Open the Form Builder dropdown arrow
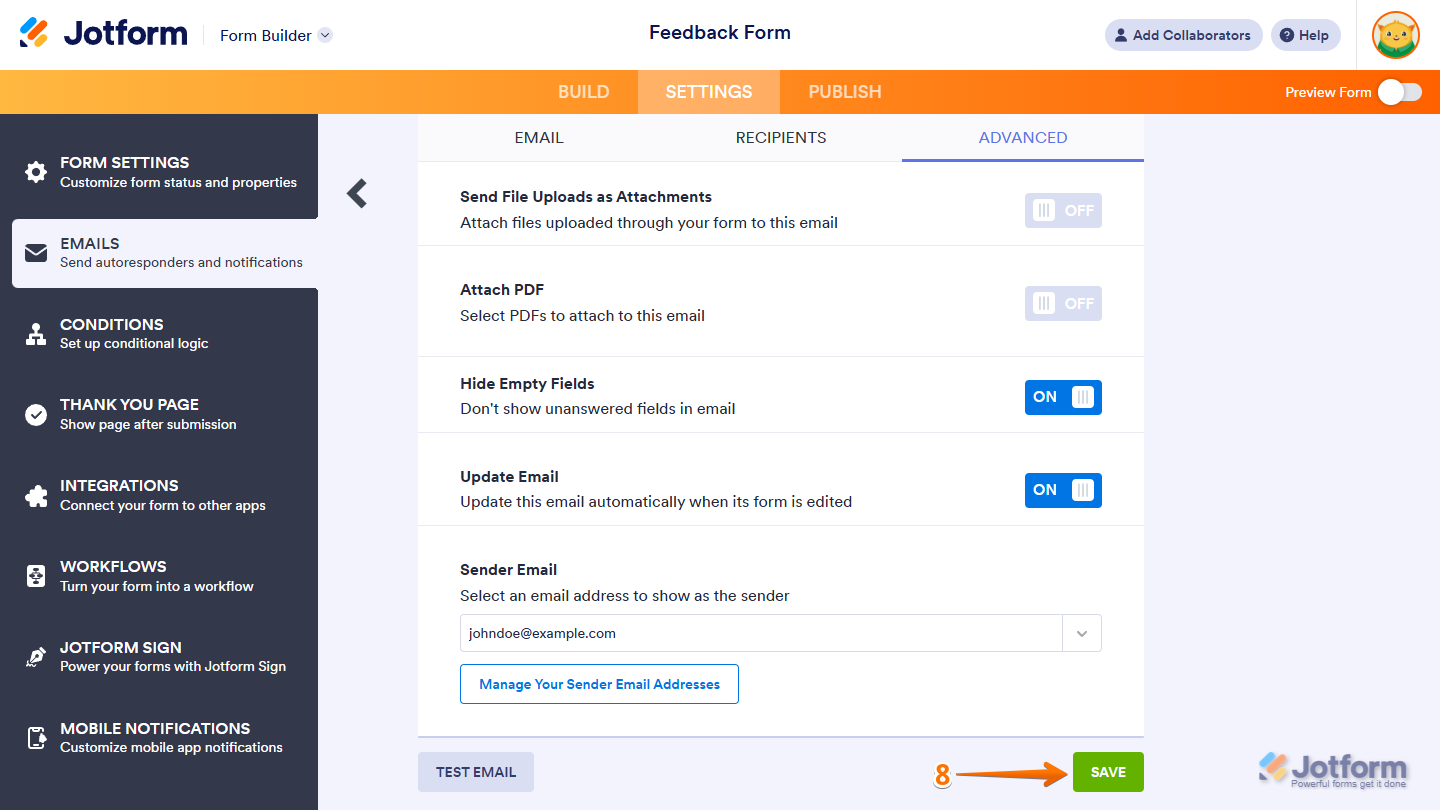Screen dimensions: 1440x810 (325, 36)
